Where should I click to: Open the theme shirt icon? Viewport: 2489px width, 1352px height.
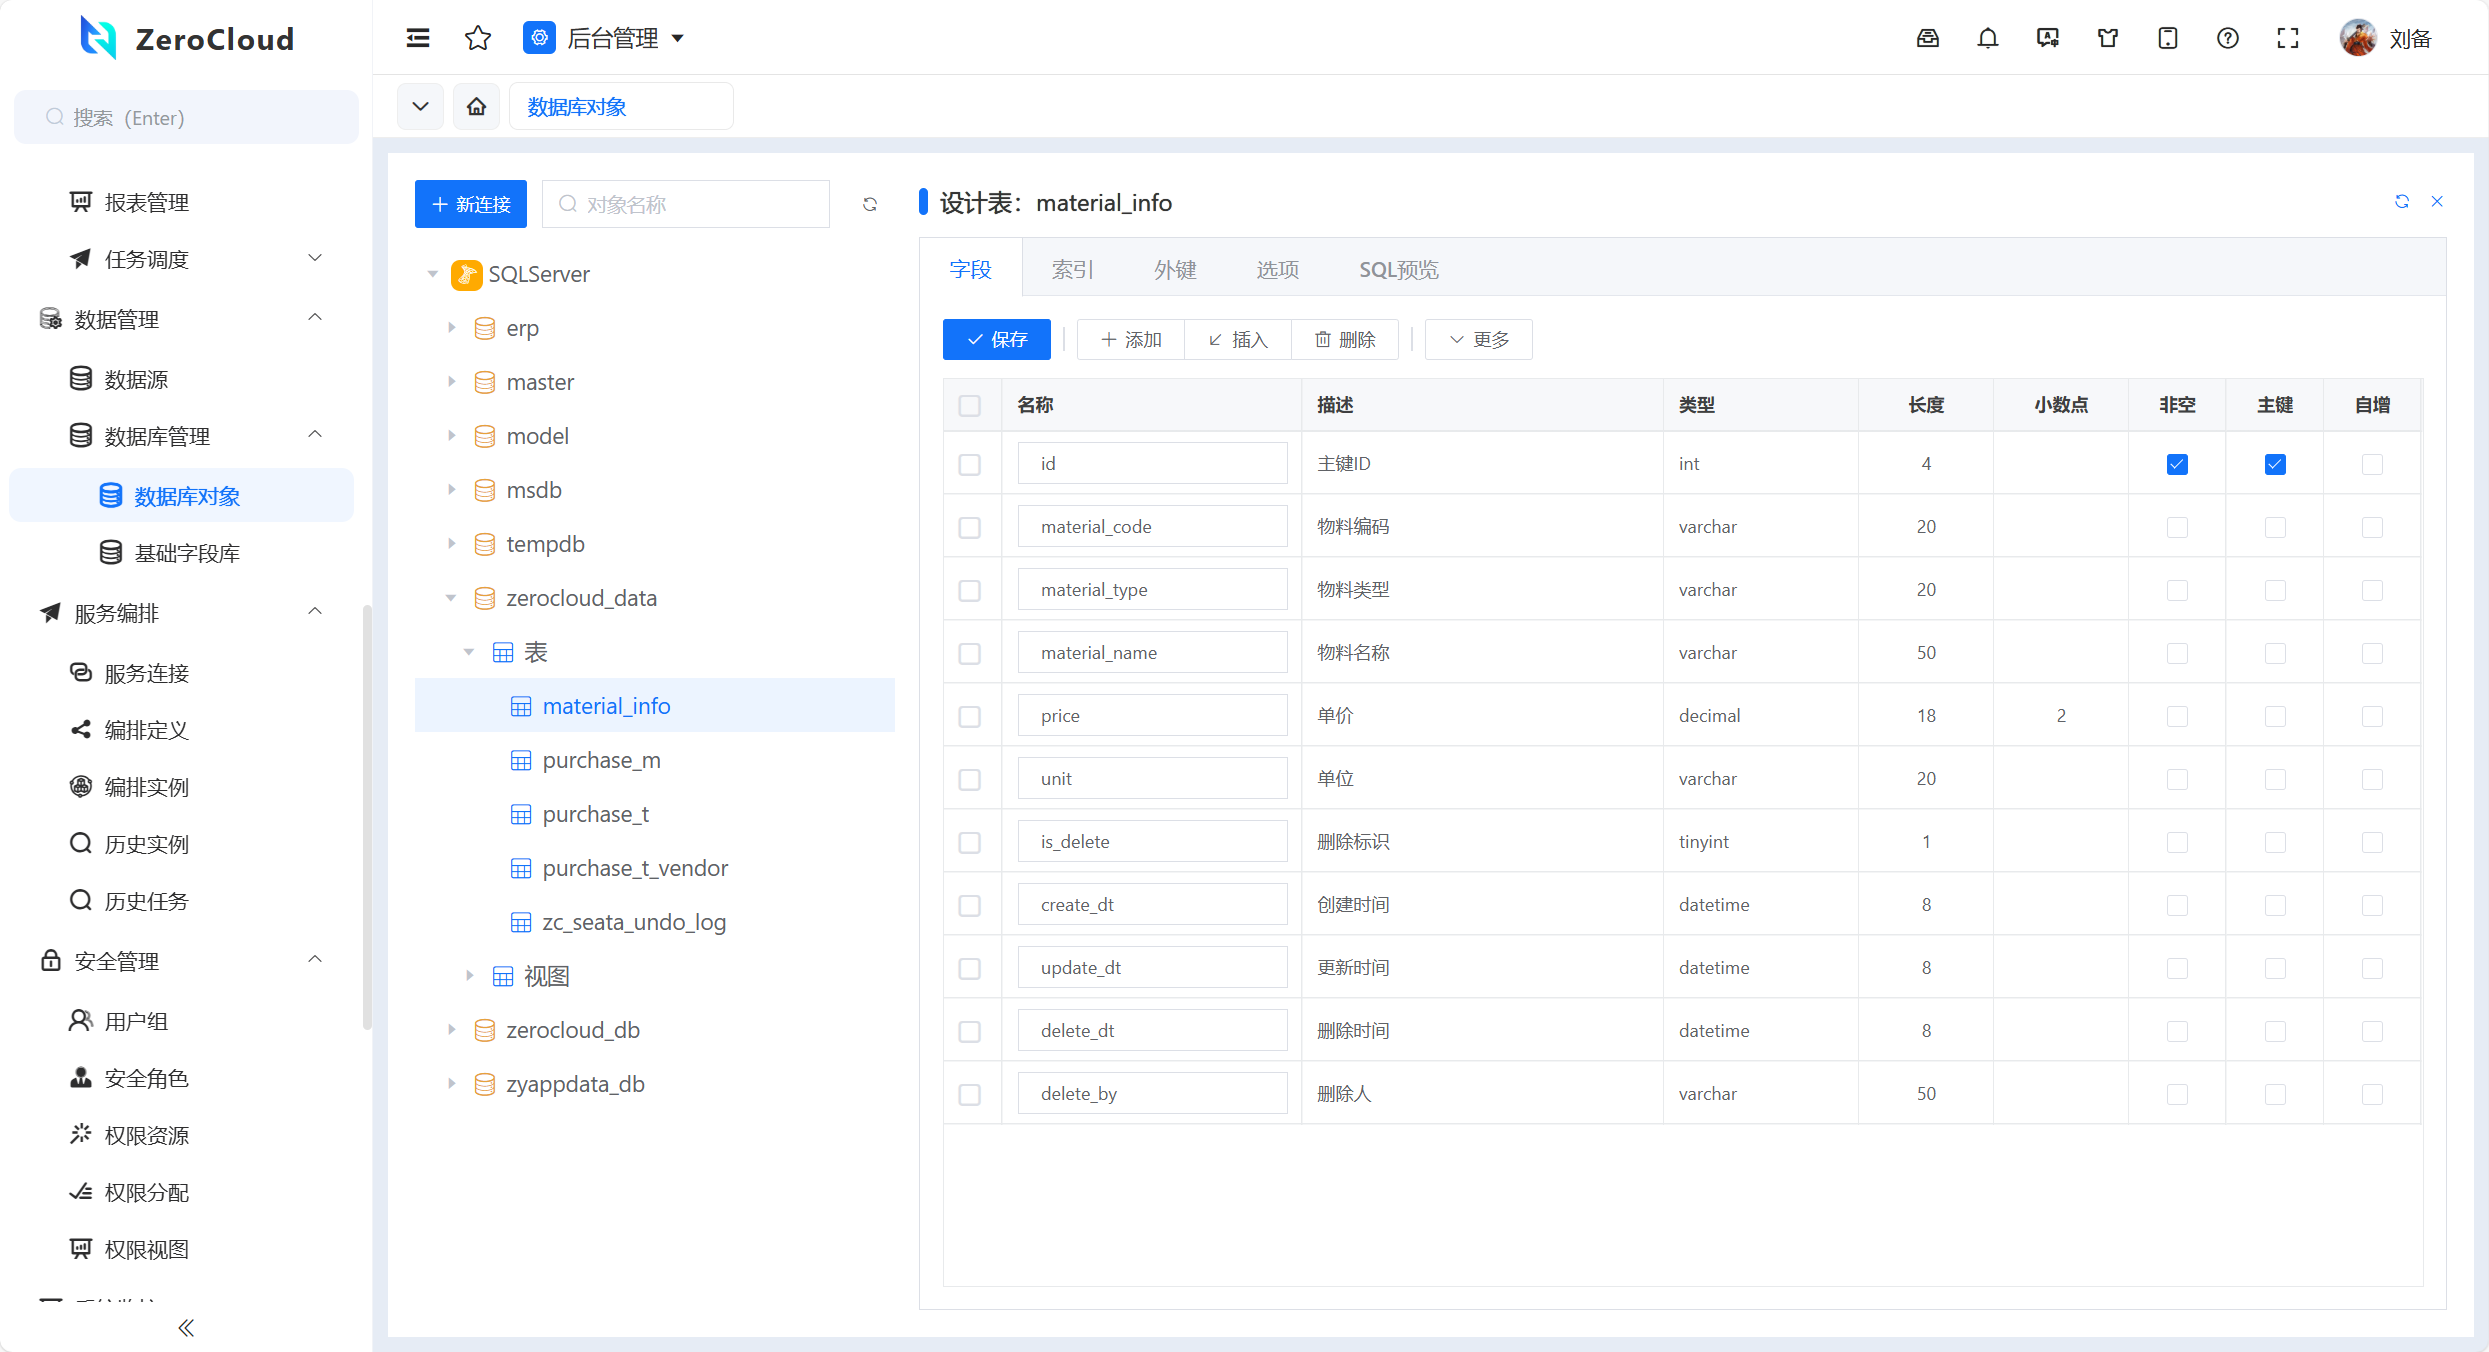coord(2107,38)
